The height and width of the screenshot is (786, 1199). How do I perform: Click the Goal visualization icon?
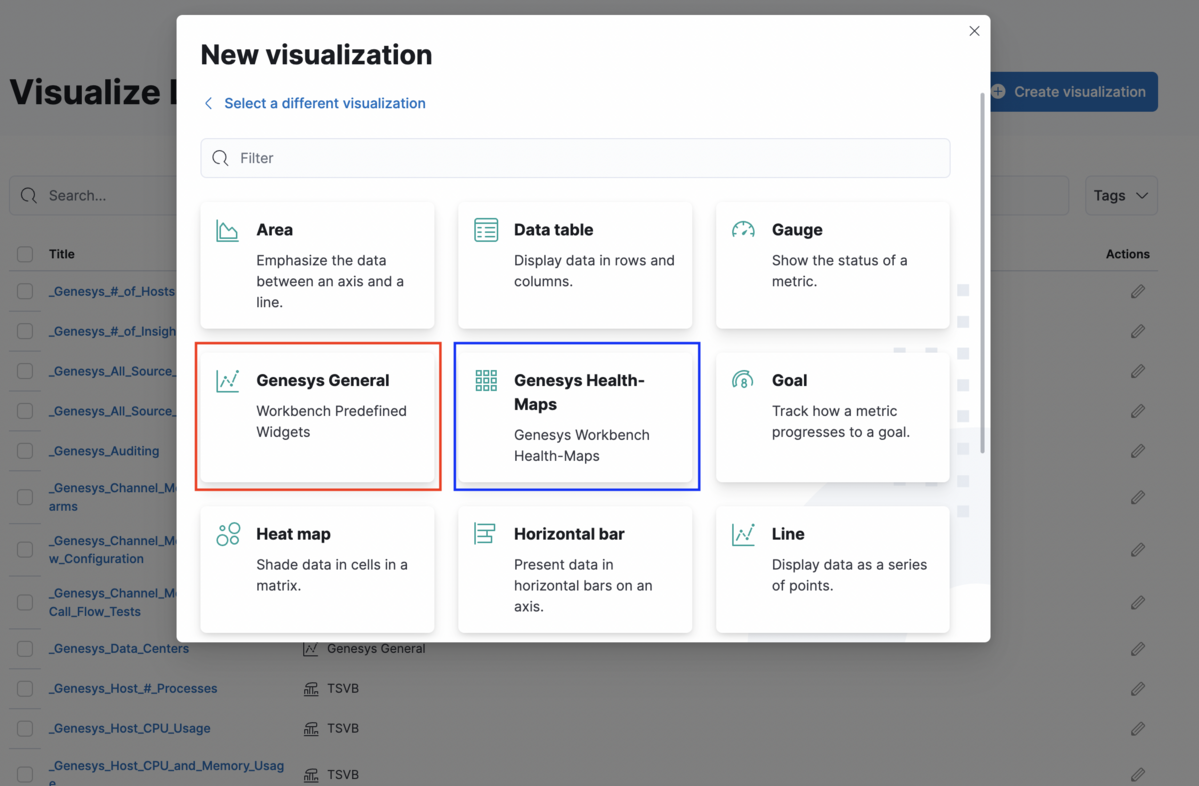point(742,379)
